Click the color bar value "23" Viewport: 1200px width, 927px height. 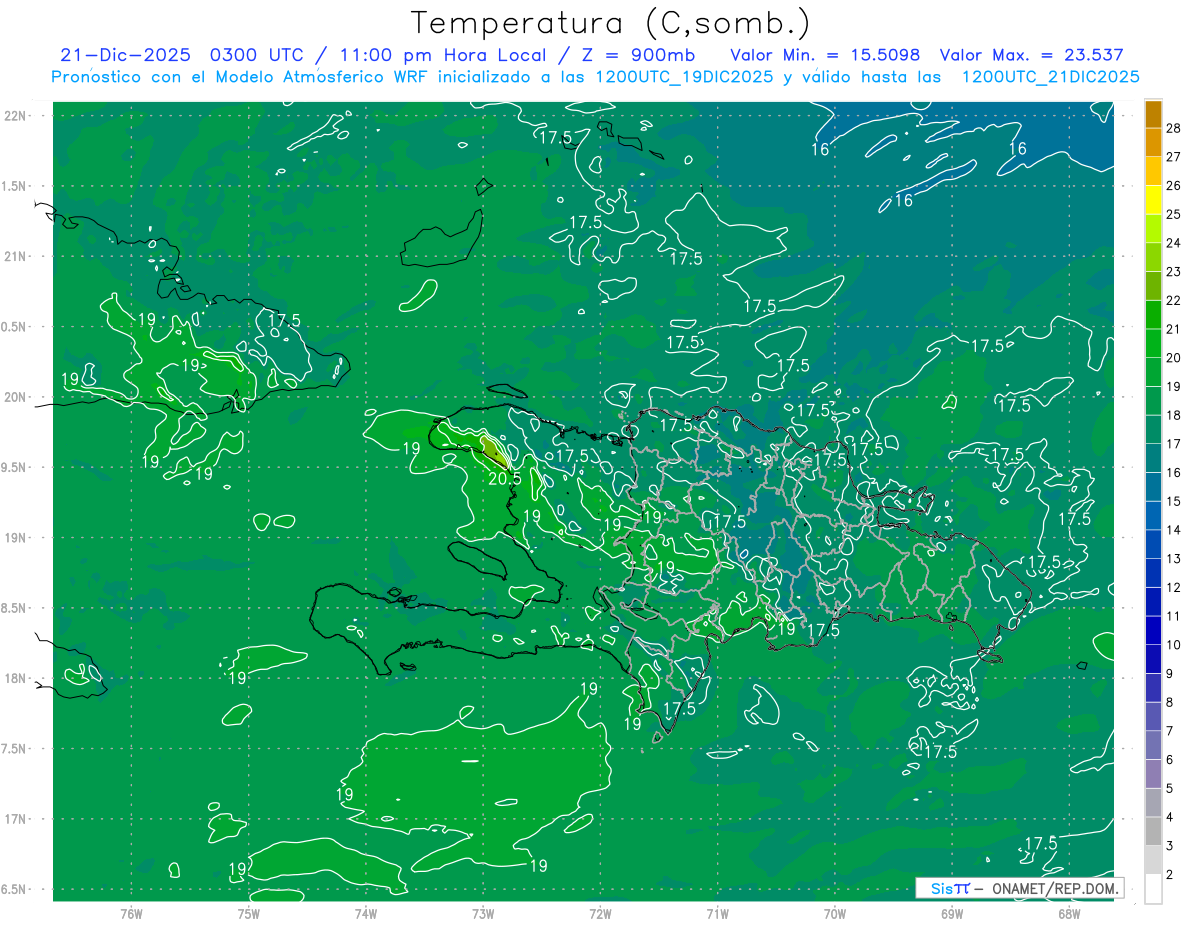point(1174,272)
